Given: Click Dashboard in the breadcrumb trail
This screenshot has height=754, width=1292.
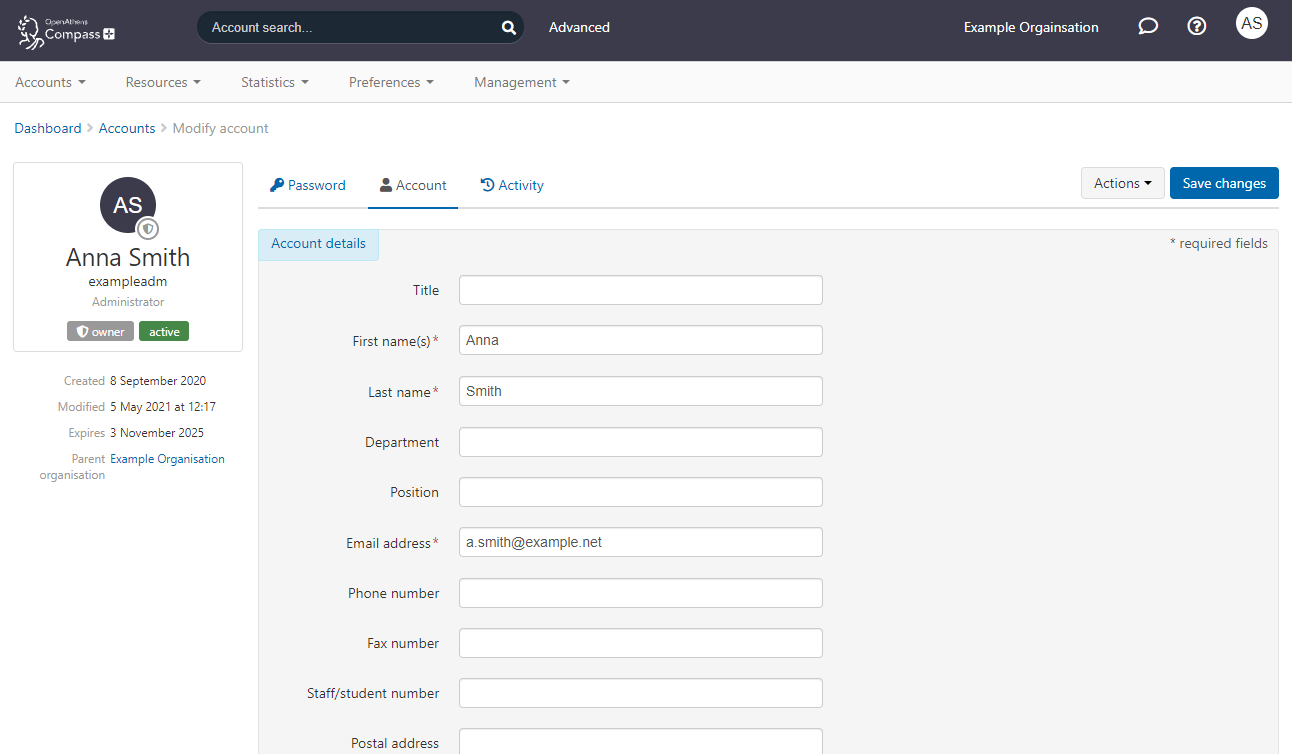Looking at the screenshot, I should (x=48, y=128).
